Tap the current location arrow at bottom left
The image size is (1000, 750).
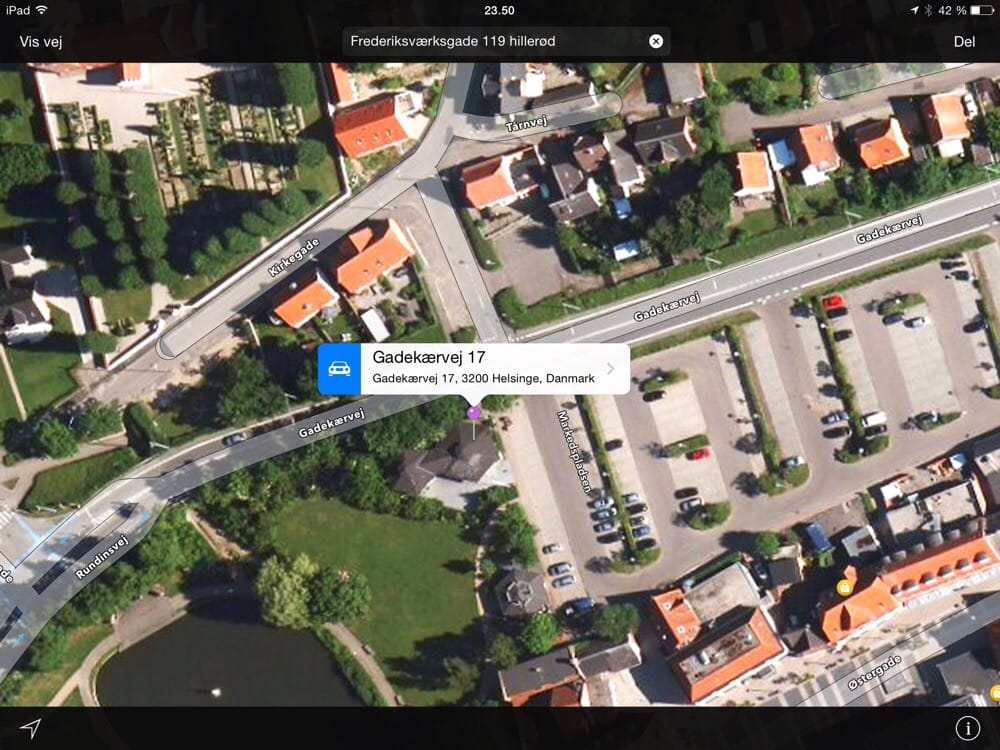coord(31,728)
